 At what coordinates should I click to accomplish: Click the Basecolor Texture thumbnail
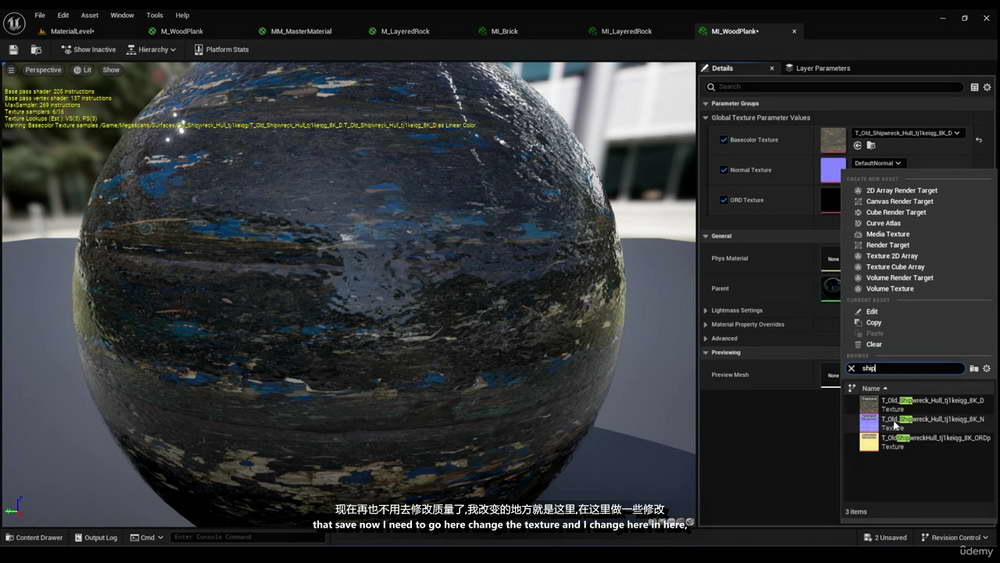[x=833, y=140]
